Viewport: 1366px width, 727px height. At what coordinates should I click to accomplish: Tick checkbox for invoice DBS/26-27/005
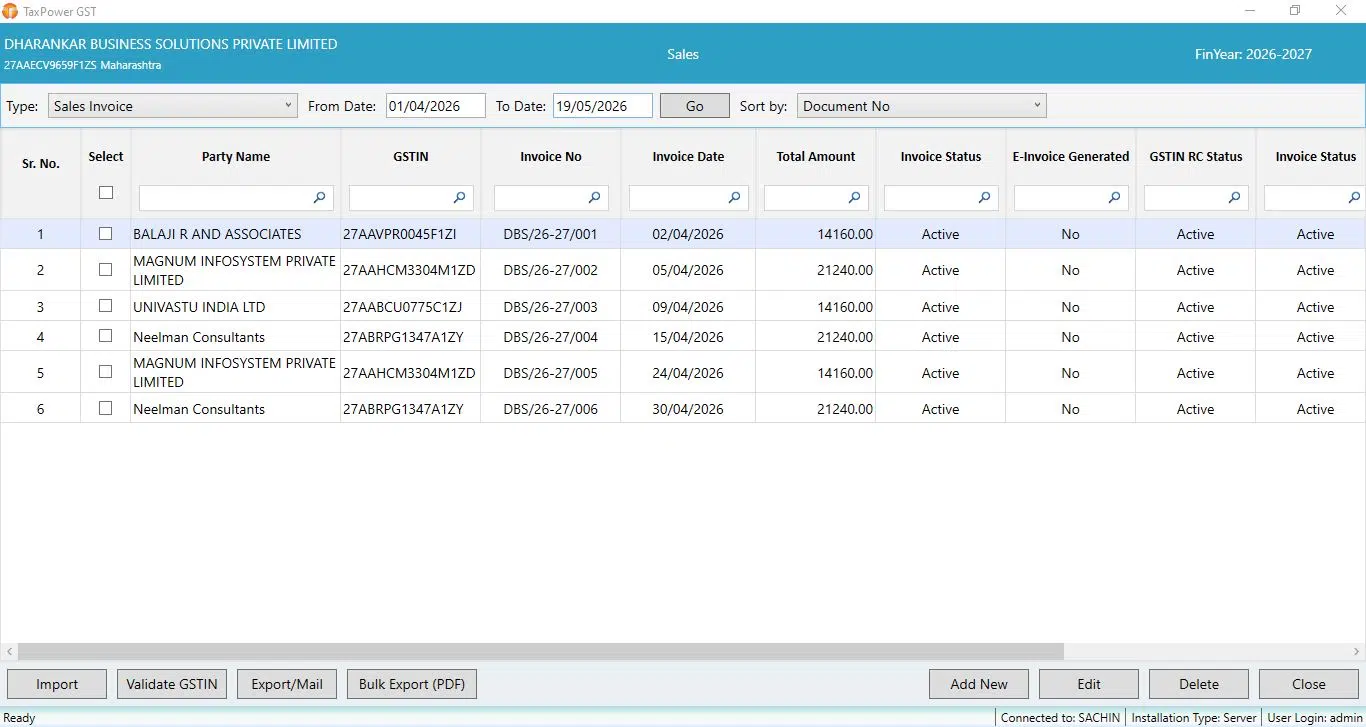tap(106, 372)
